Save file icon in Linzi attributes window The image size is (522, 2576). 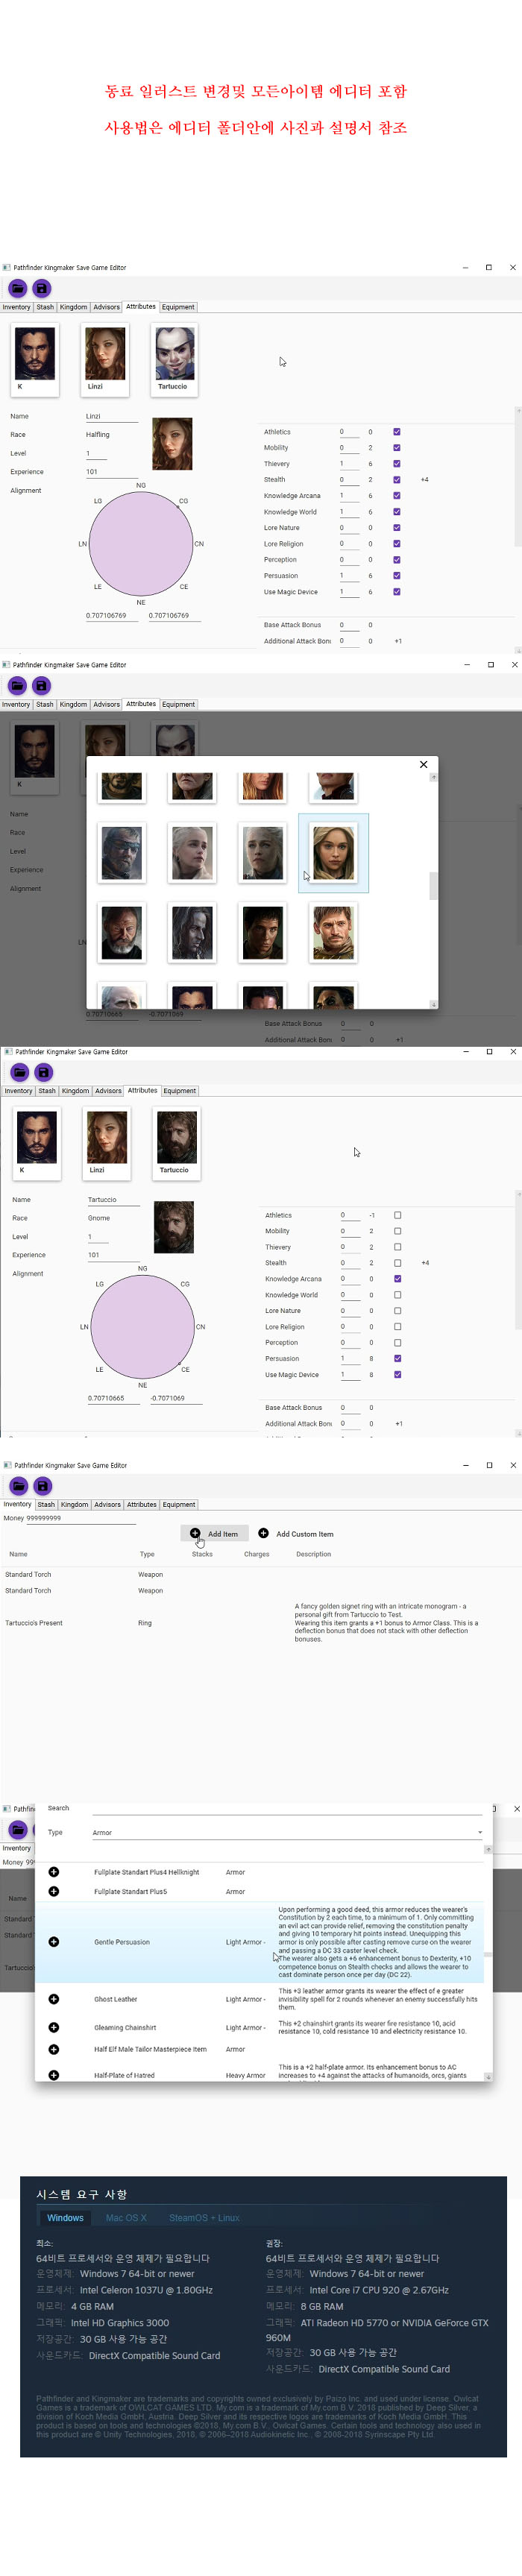coord(42,288)
